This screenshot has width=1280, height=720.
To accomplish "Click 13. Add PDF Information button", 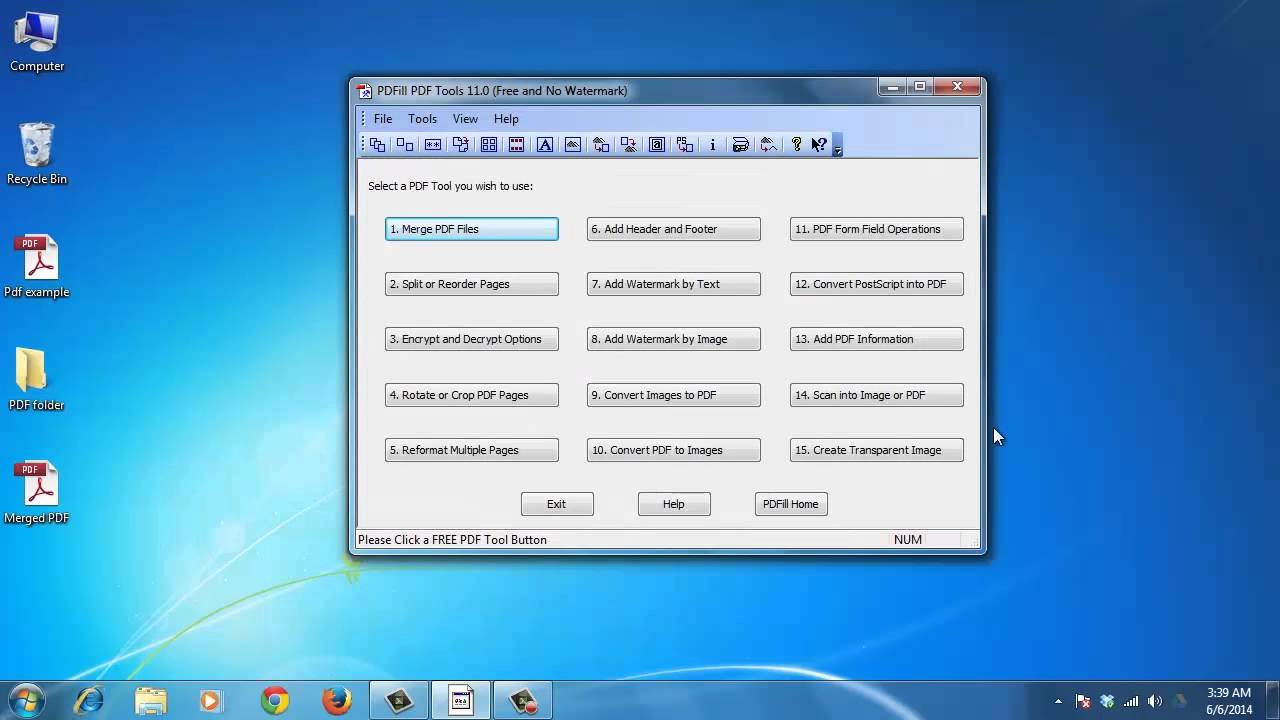I will (877, 339).
